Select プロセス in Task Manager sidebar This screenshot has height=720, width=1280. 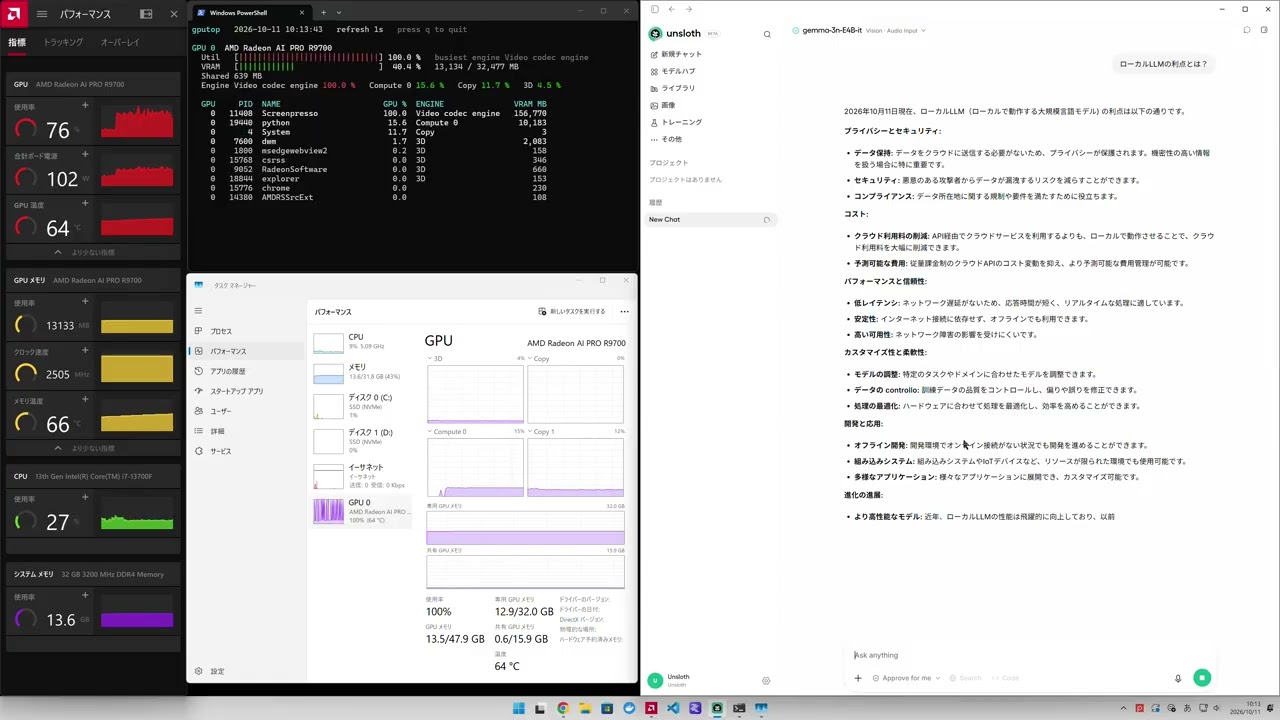coord(246,331)
